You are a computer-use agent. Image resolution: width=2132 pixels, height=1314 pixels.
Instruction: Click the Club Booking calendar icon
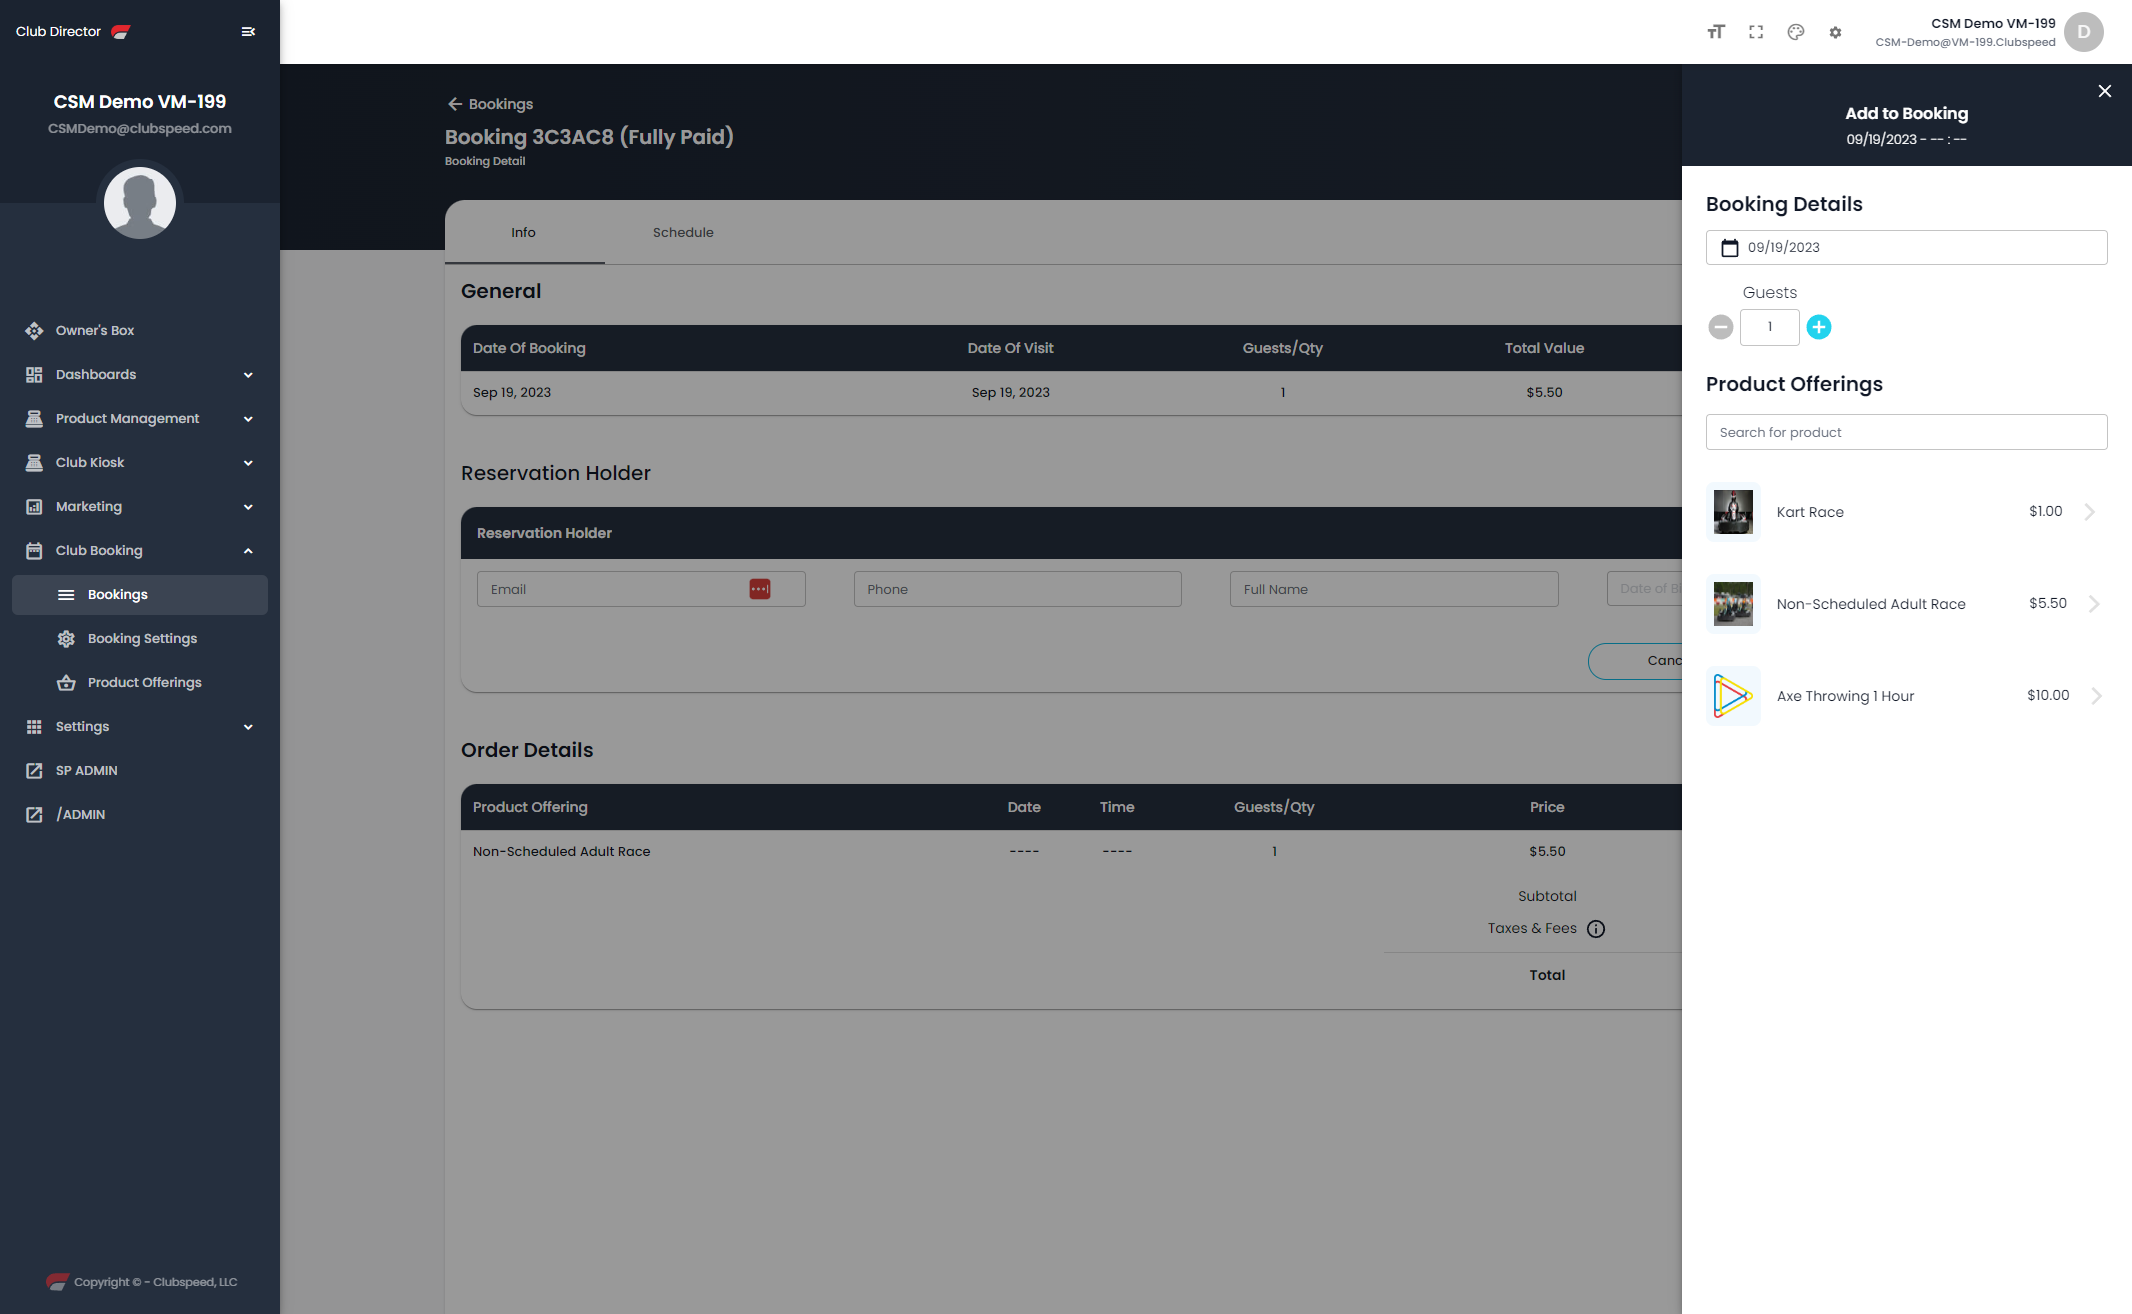coord(34,551)
